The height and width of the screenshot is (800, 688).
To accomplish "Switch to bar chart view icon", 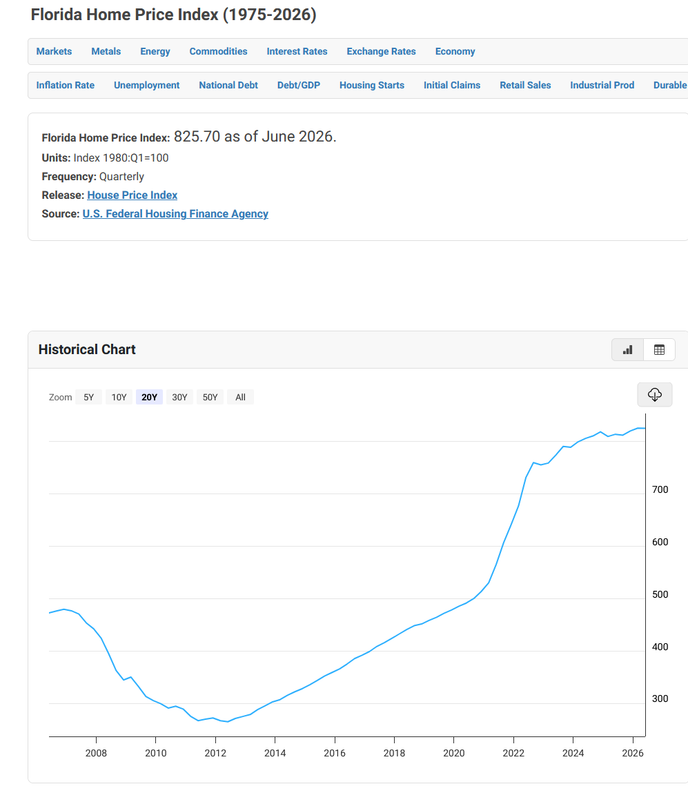I will coord(628,349).
